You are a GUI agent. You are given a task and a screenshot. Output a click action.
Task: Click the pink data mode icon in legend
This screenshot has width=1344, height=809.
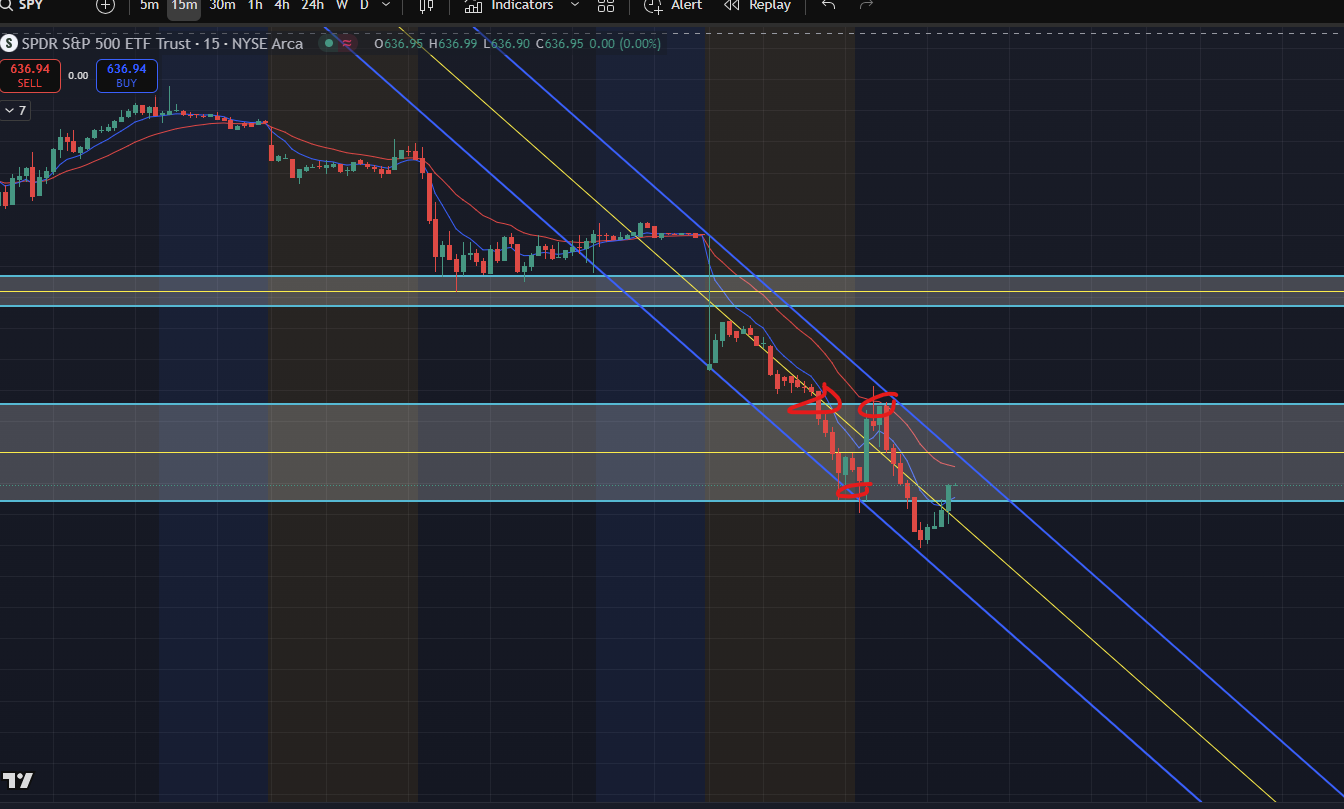[x=348, y=44]
